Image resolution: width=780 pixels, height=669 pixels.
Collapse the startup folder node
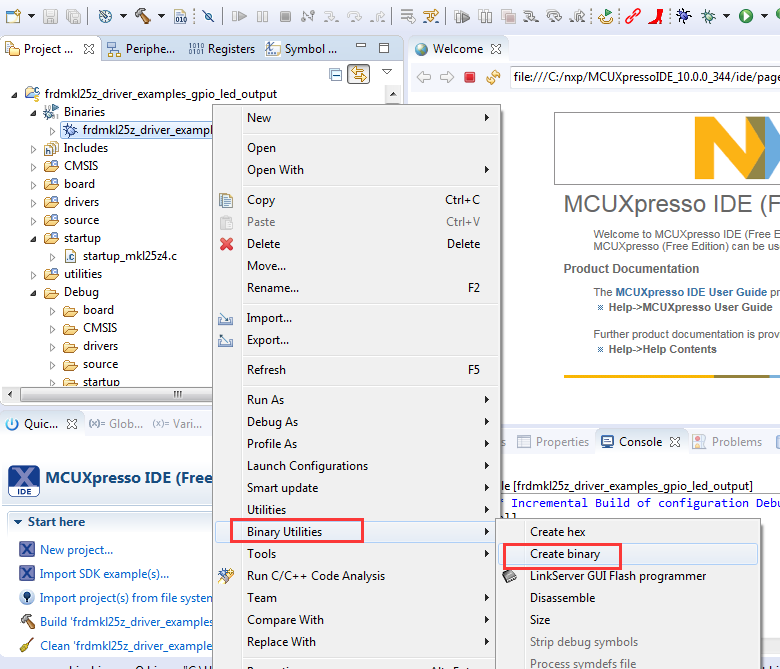pyautogui.click(x=33, y=239)
